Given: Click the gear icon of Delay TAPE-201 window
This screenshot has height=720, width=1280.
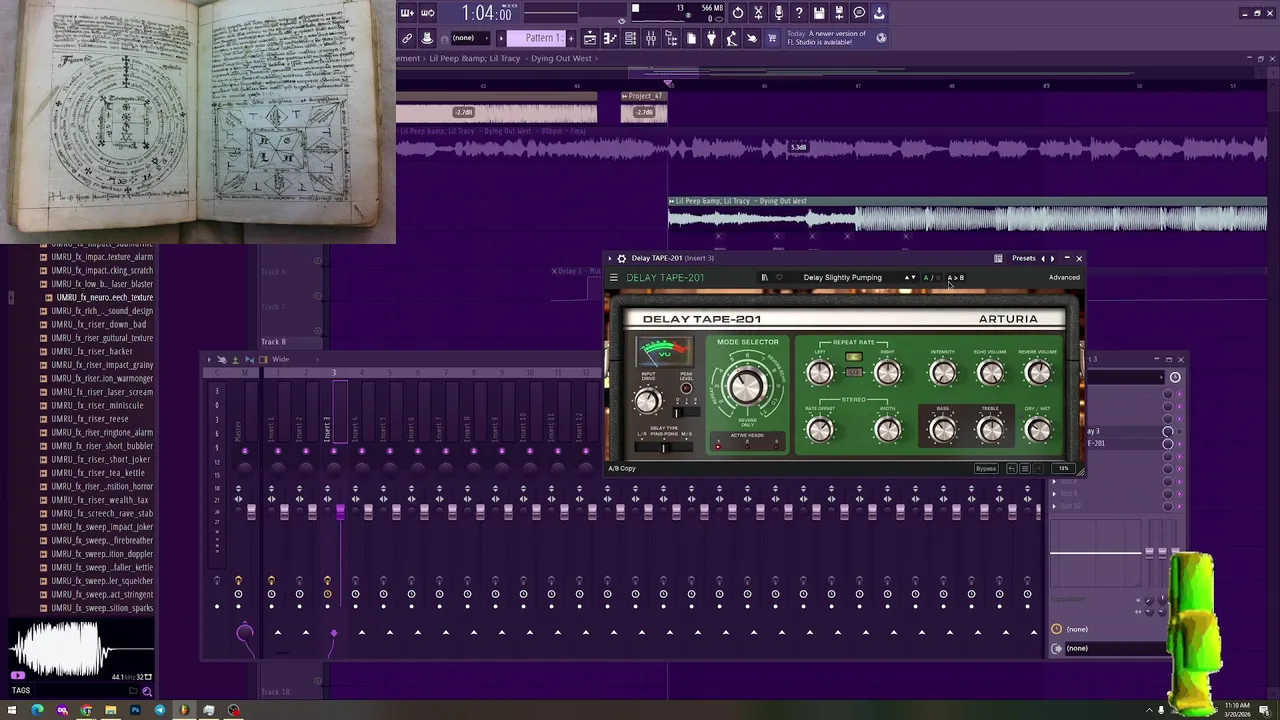Looking at the screenshot, I should tap(622, 258).
